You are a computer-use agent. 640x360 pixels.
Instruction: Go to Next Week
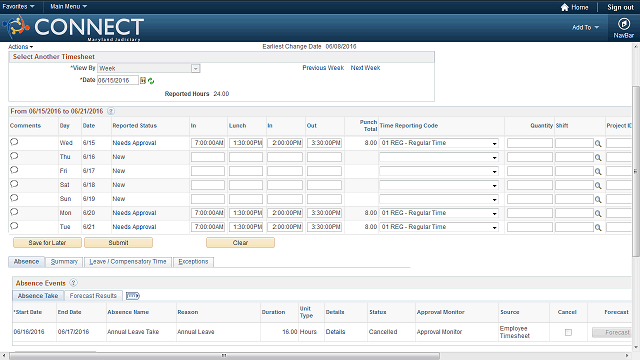click(365, 68)
